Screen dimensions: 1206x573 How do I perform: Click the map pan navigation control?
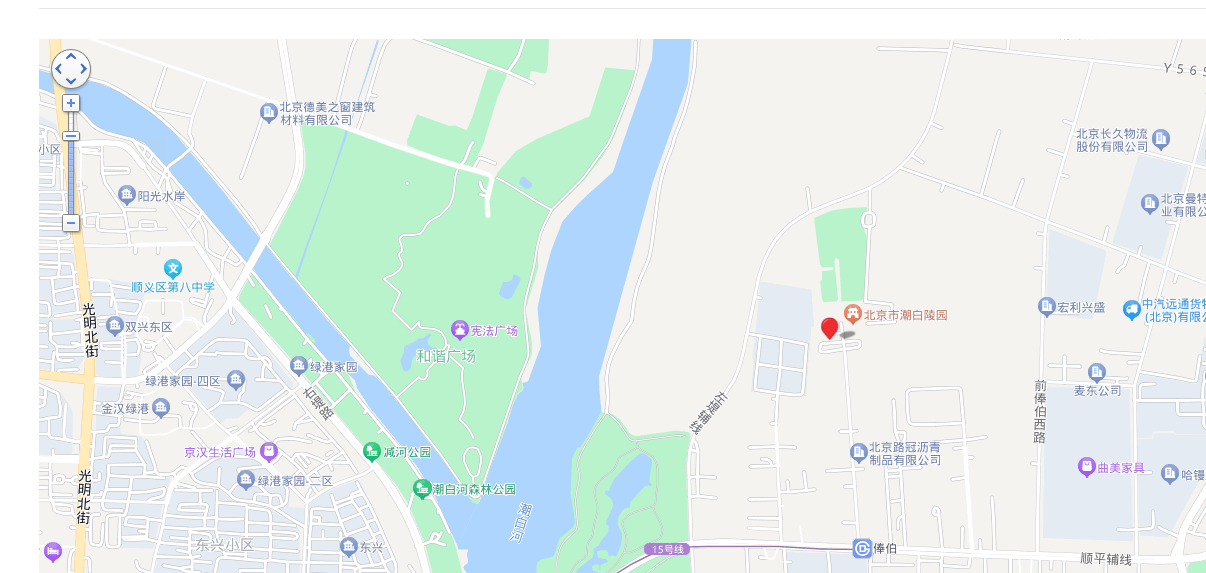(x=71, y=69)
